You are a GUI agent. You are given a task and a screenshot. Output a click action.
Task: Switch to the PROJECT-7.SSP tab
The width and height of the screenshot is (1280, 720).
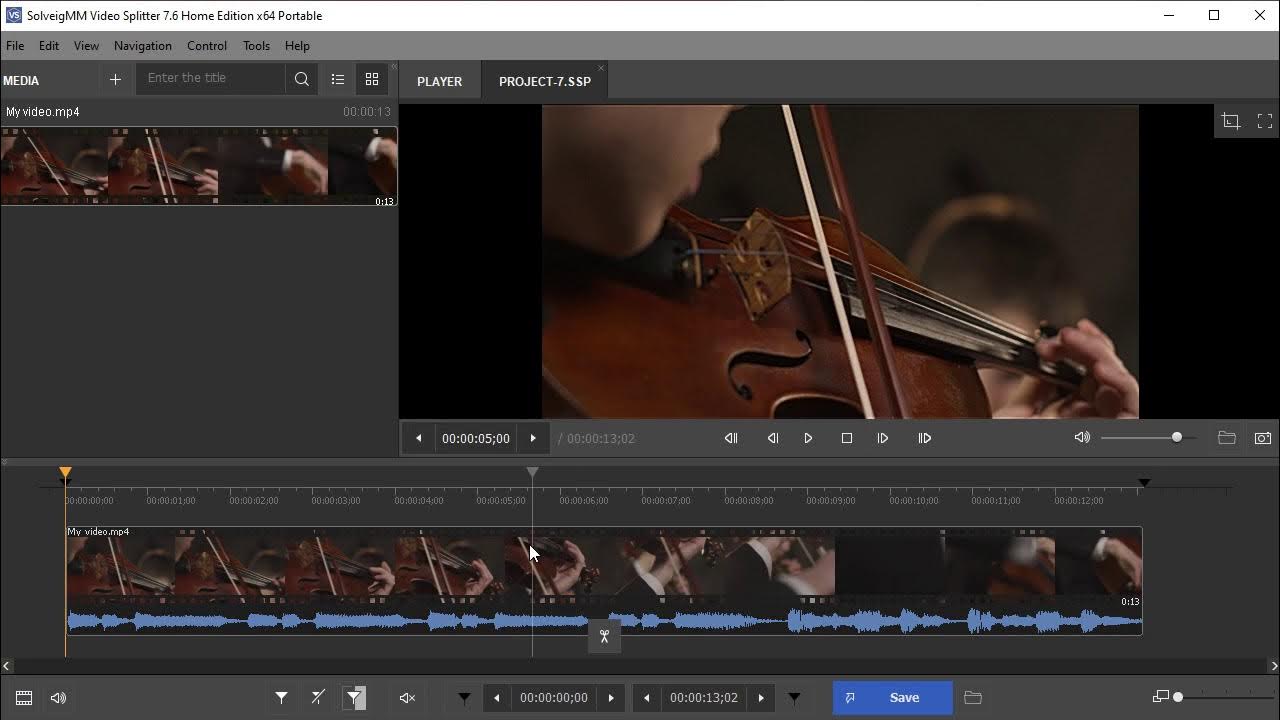point(545,81)
